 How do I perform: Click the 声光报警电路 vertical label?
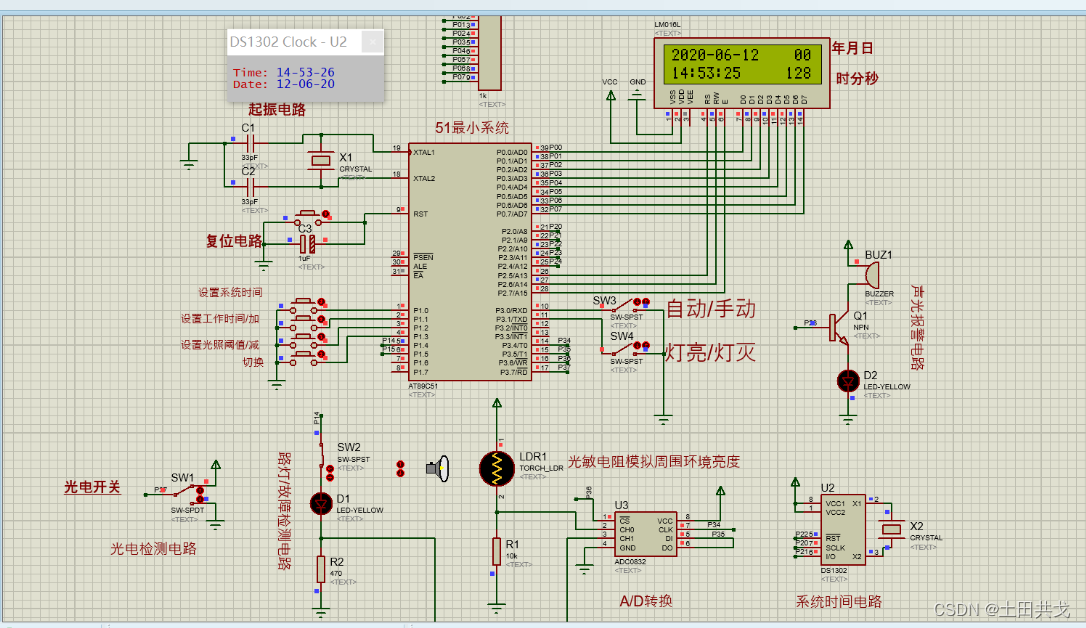917,328
